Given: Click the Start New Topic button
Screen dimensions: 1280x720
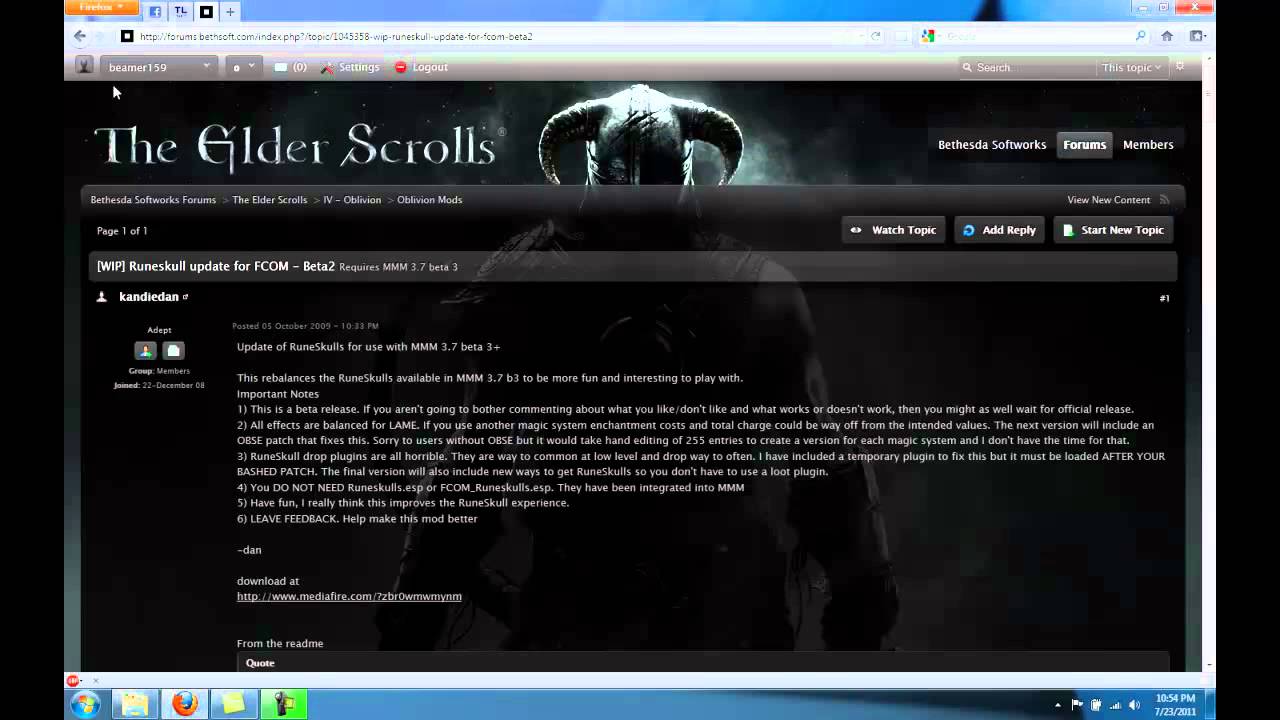Looking at the screenshot, I should pos(1113,230).
